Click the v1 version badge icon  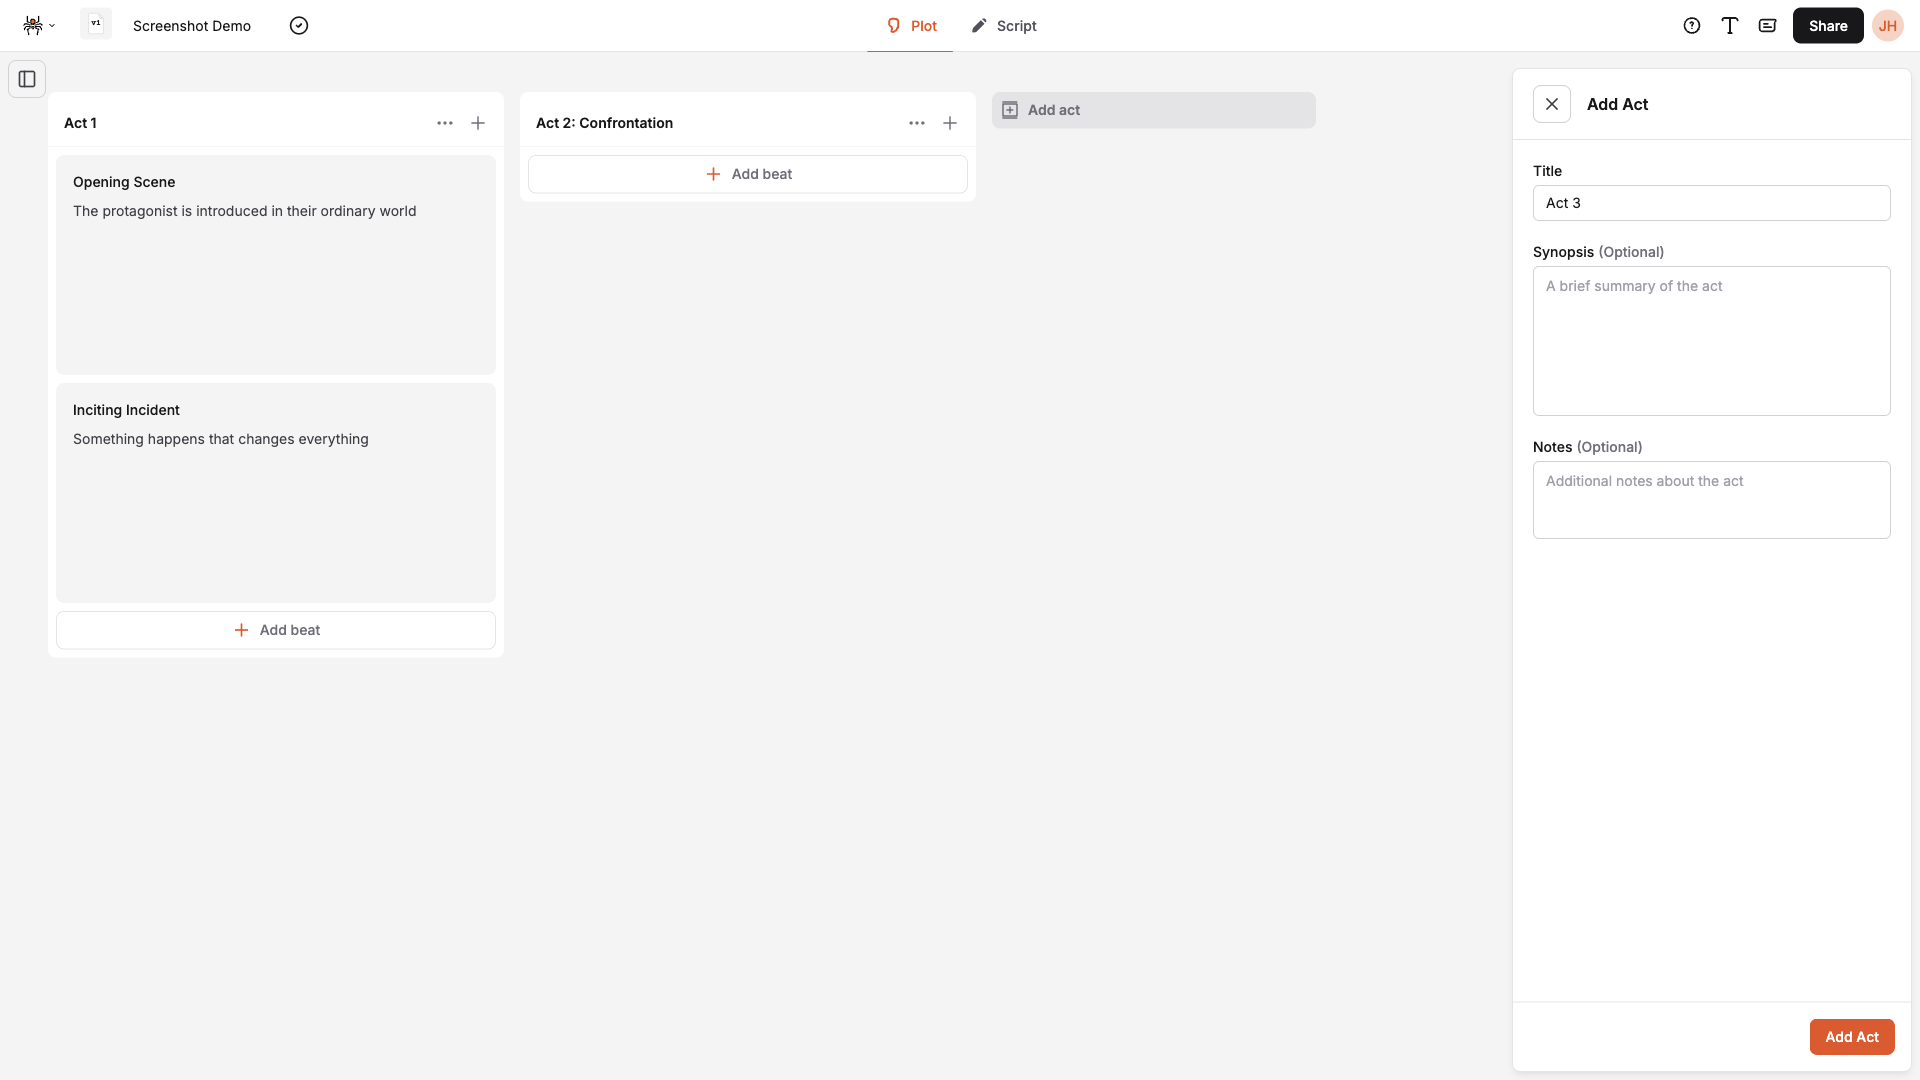coord(95,23)
